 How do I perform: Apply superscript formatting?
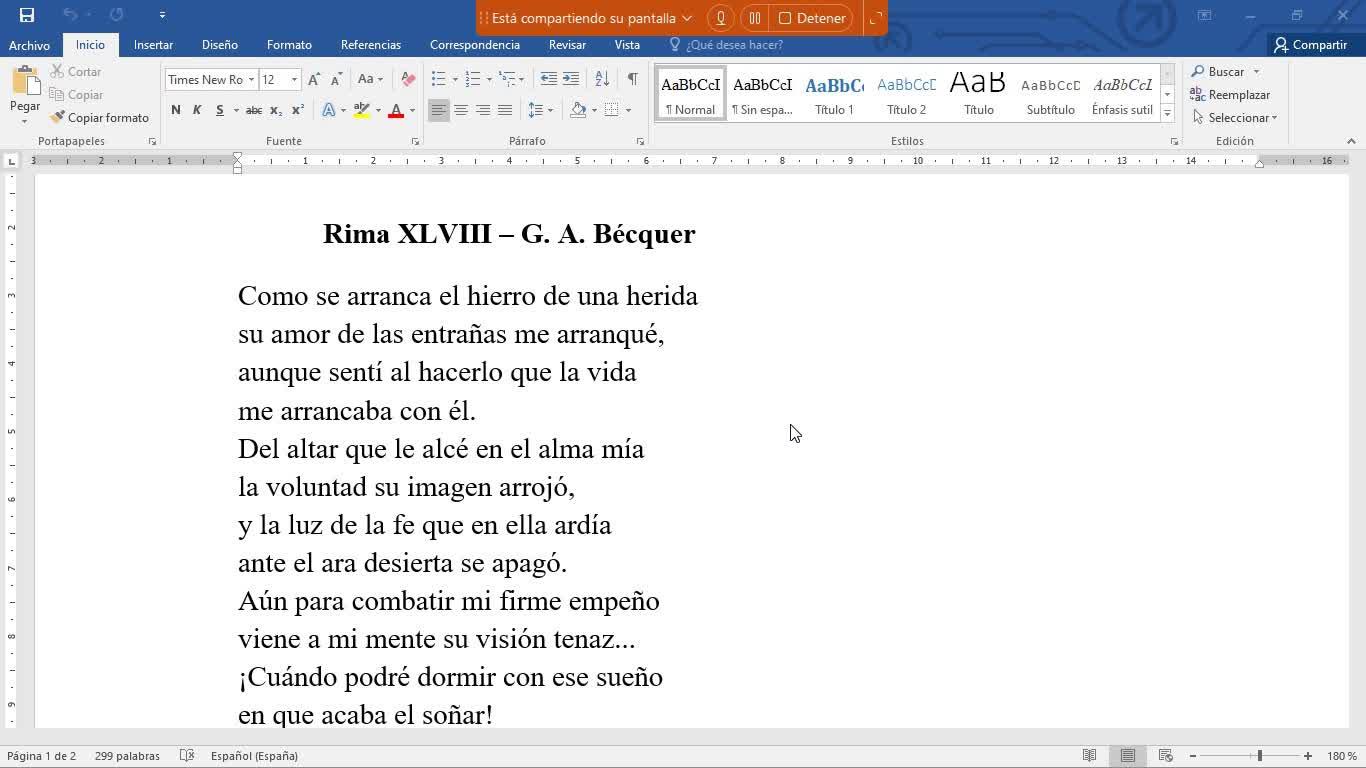tap(298, 110)
